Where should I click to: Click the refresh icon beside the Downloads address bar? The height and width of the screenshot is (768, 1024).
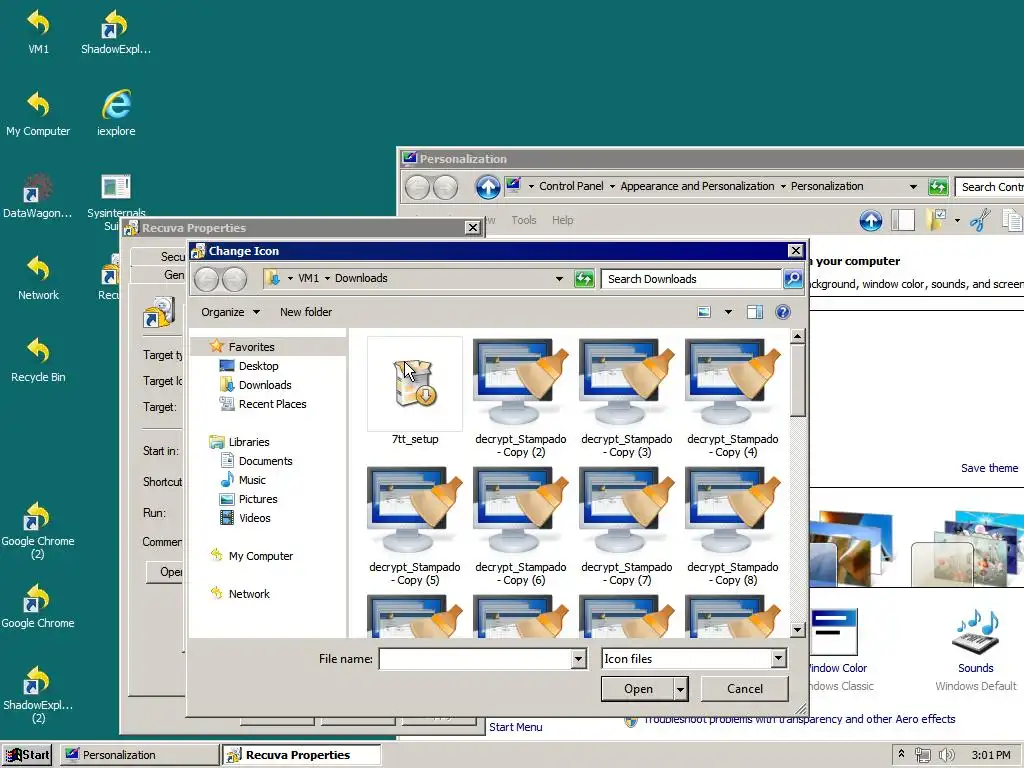pos(584,279)
